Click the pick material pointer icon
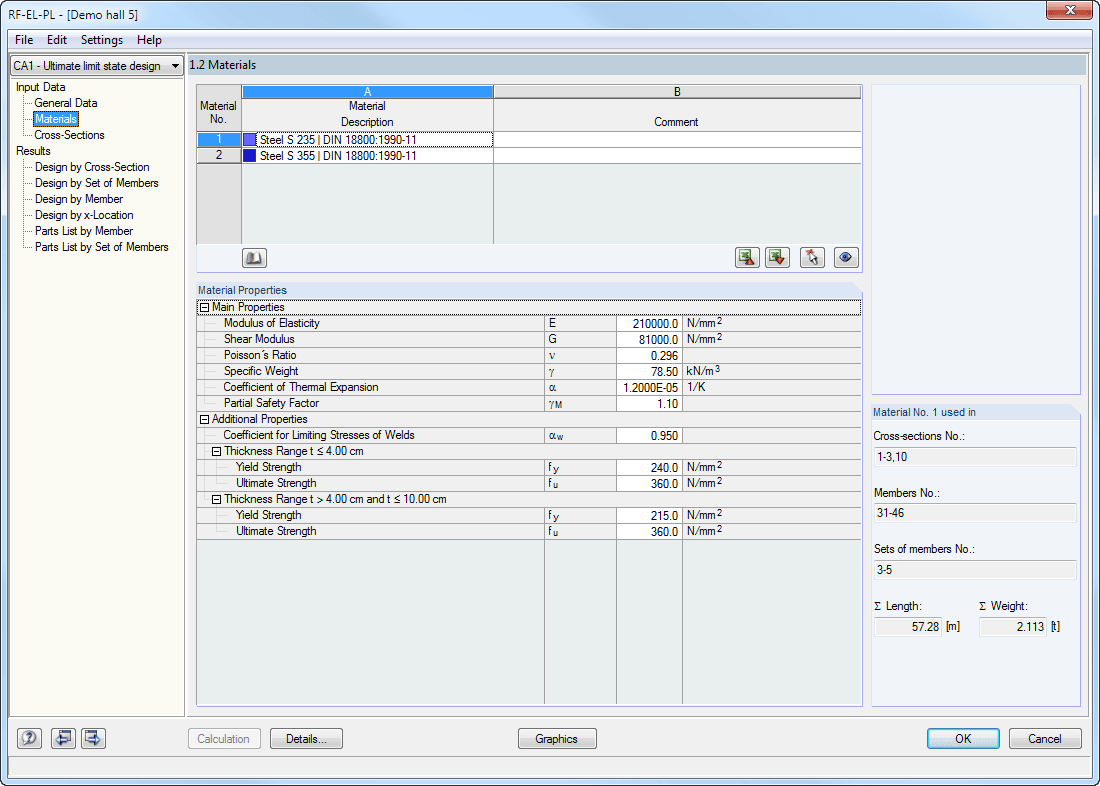 pos(812,258)
